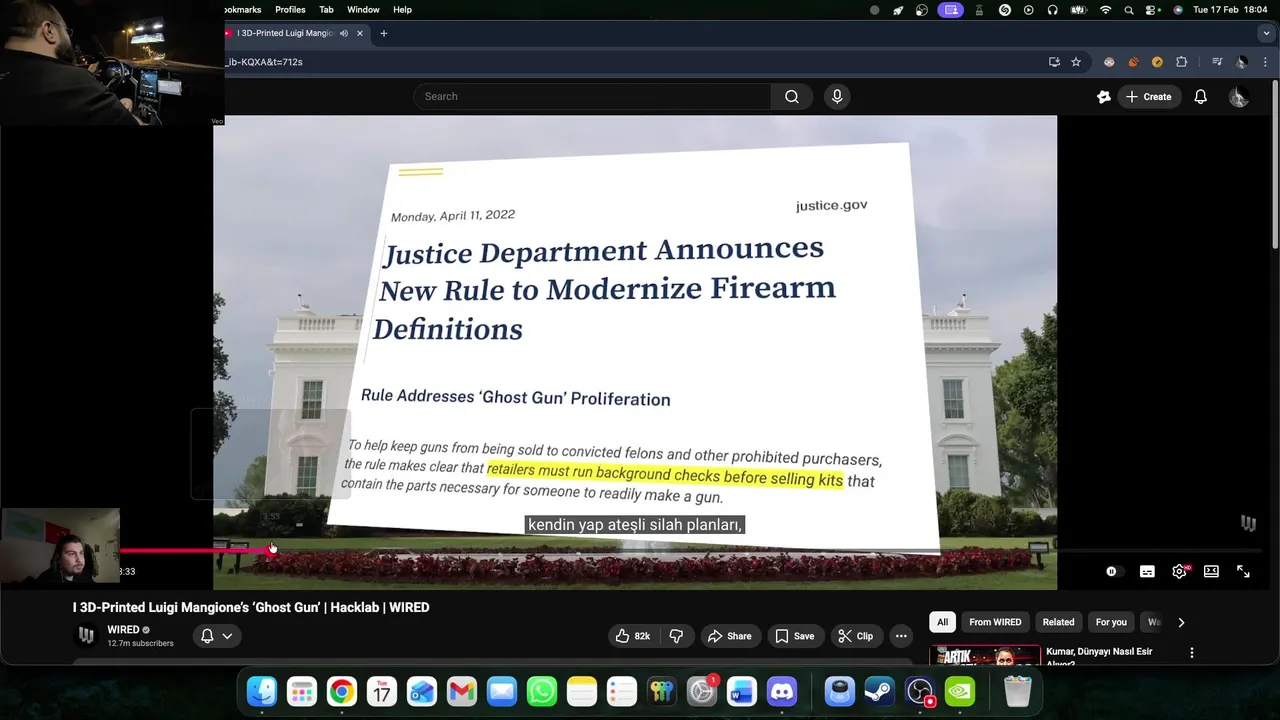Viewport: 1280px width, 720px height.
Task: Open more actions three-dot menu below video
Action: (x=901, y=636)
